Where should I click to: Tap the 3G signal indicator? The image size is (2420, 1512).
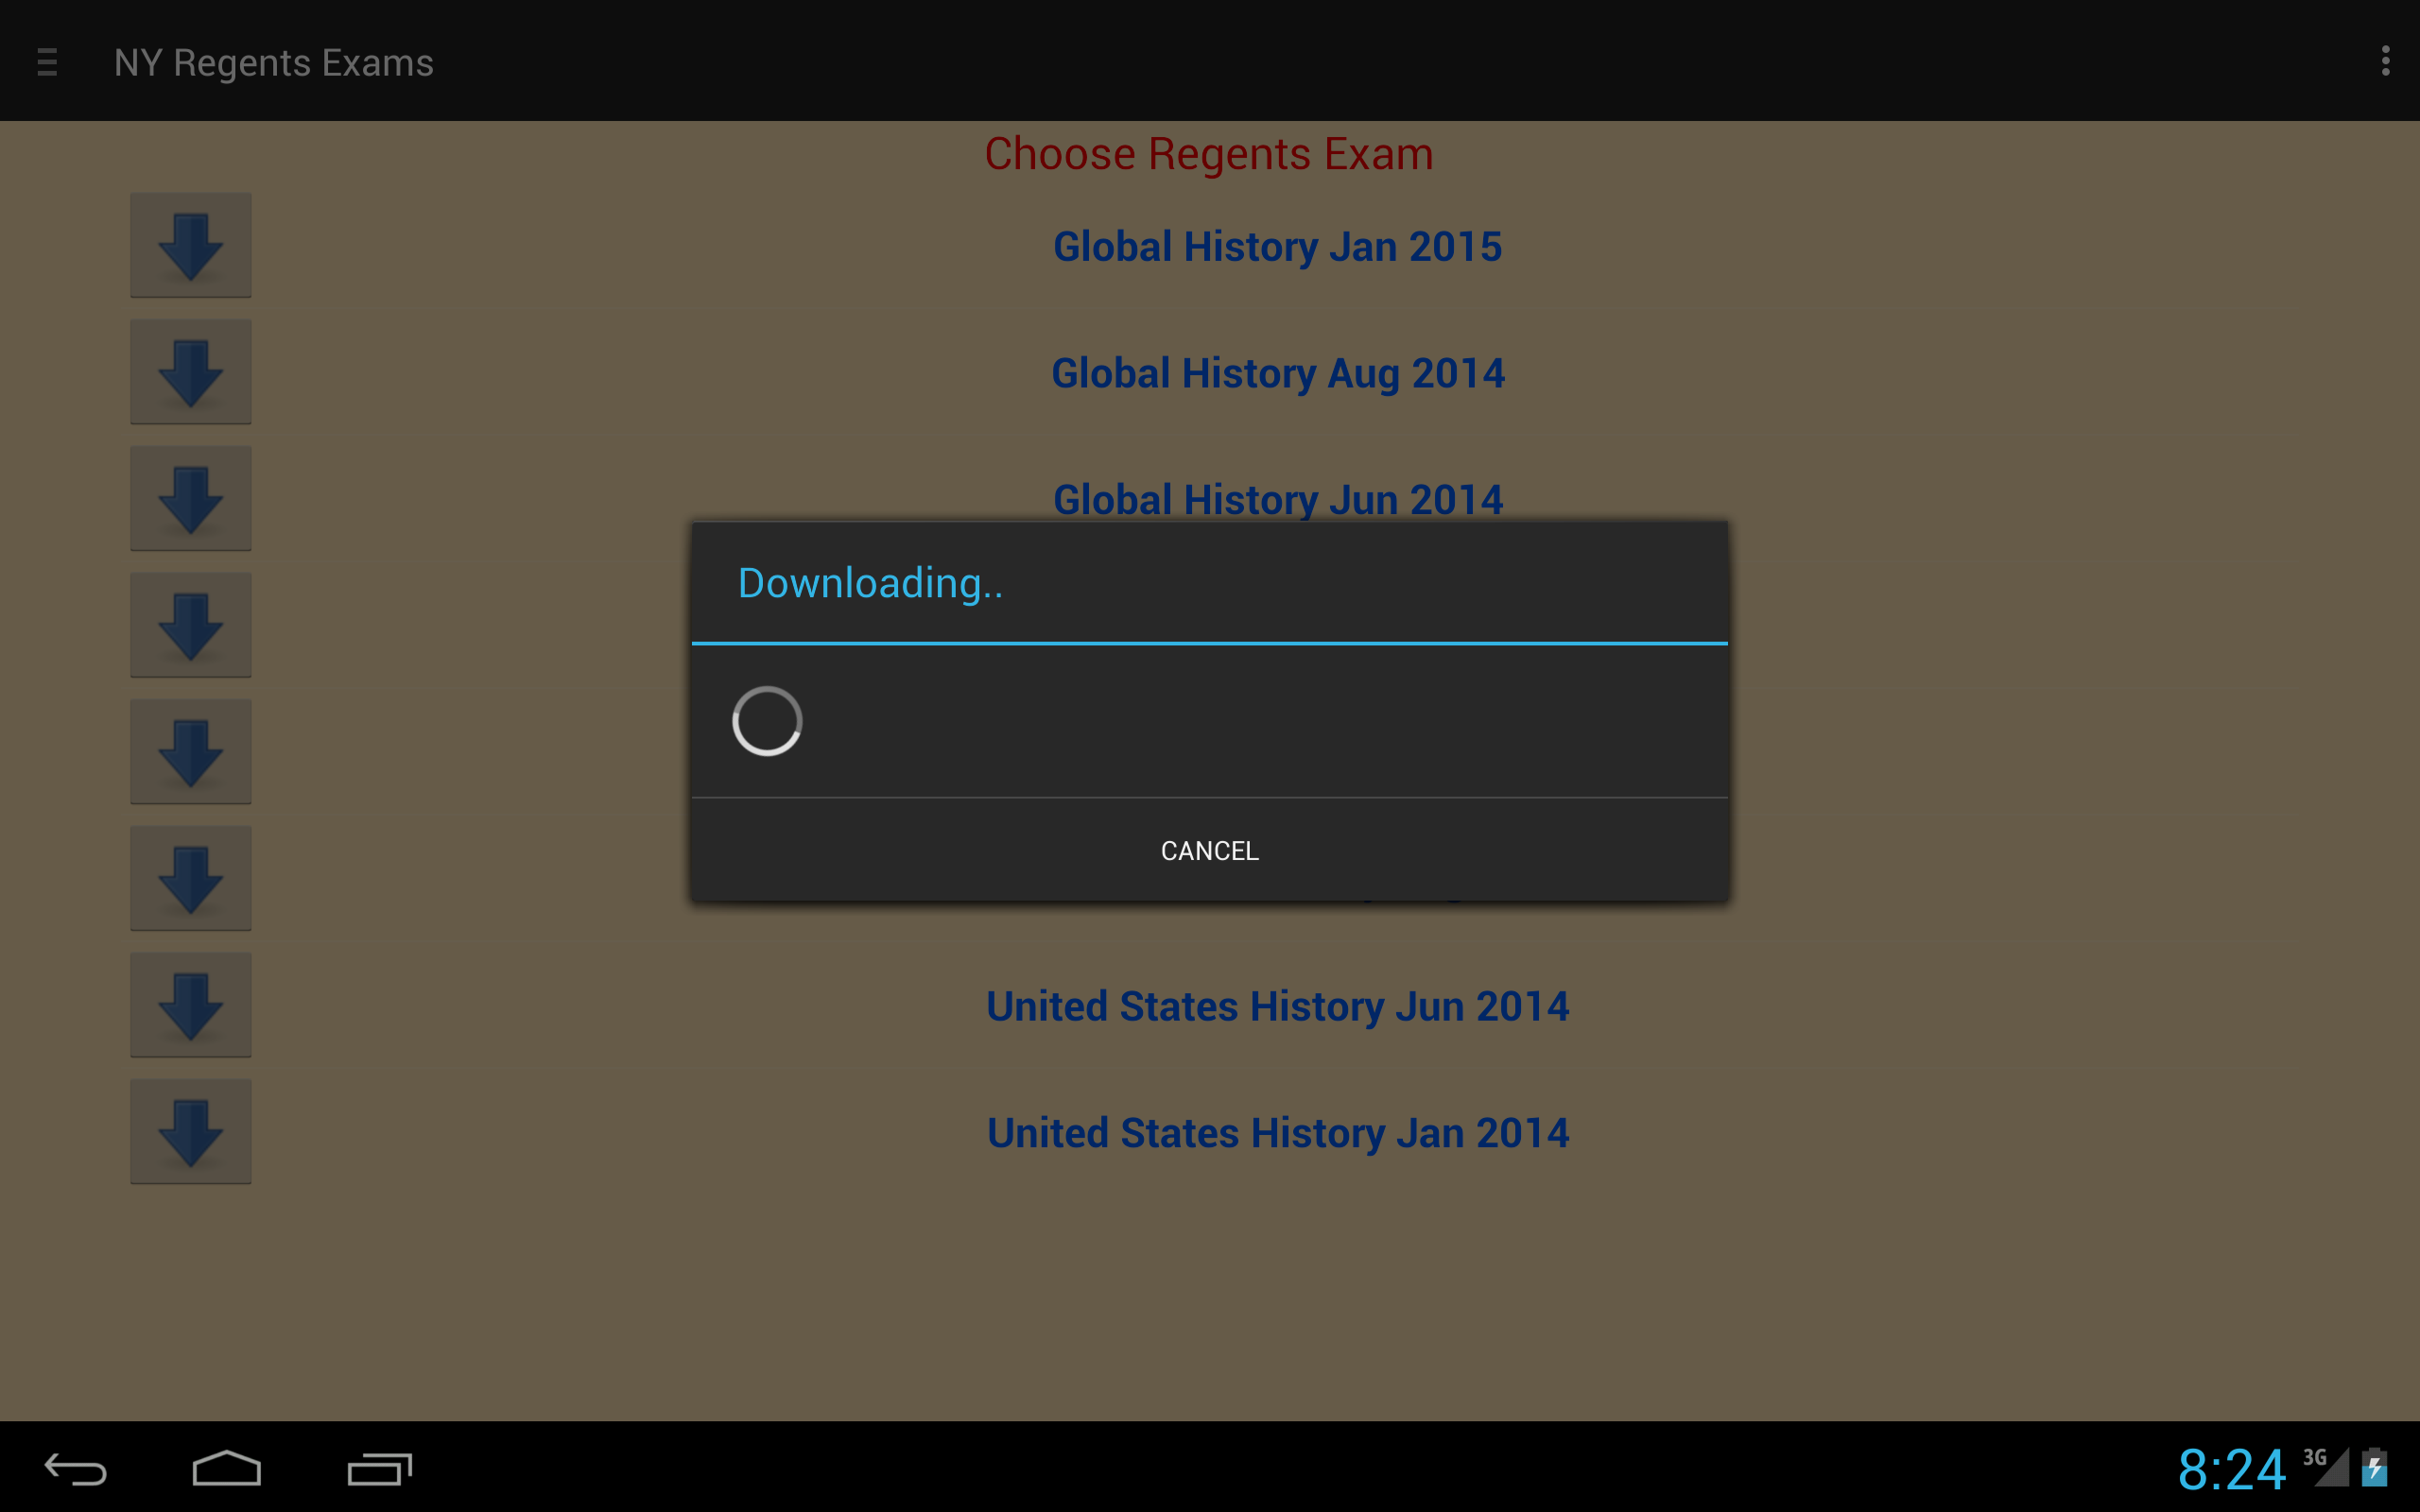[x=2326, y=1466]
